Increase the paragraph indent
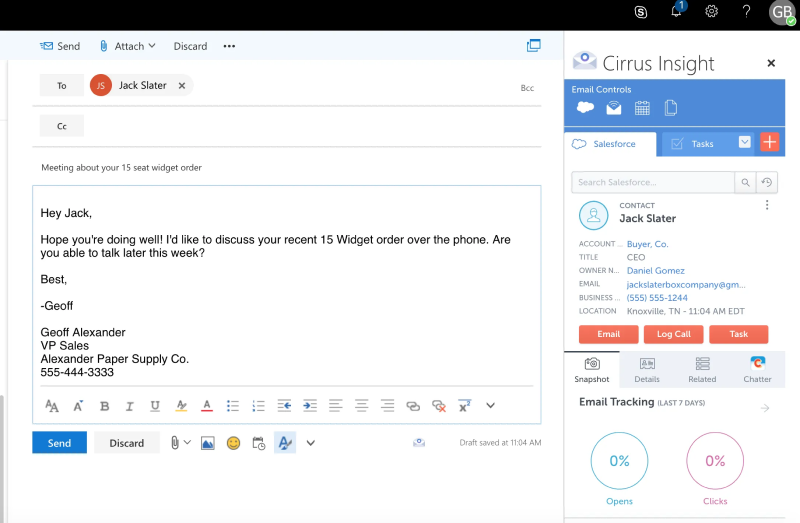 click(x=310, y=406)
